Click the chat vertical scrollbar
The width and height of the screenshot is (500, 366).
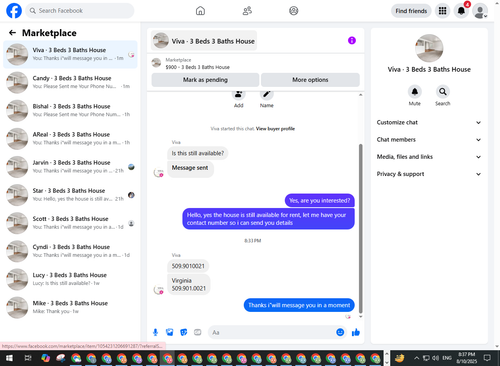click(360, 229)
